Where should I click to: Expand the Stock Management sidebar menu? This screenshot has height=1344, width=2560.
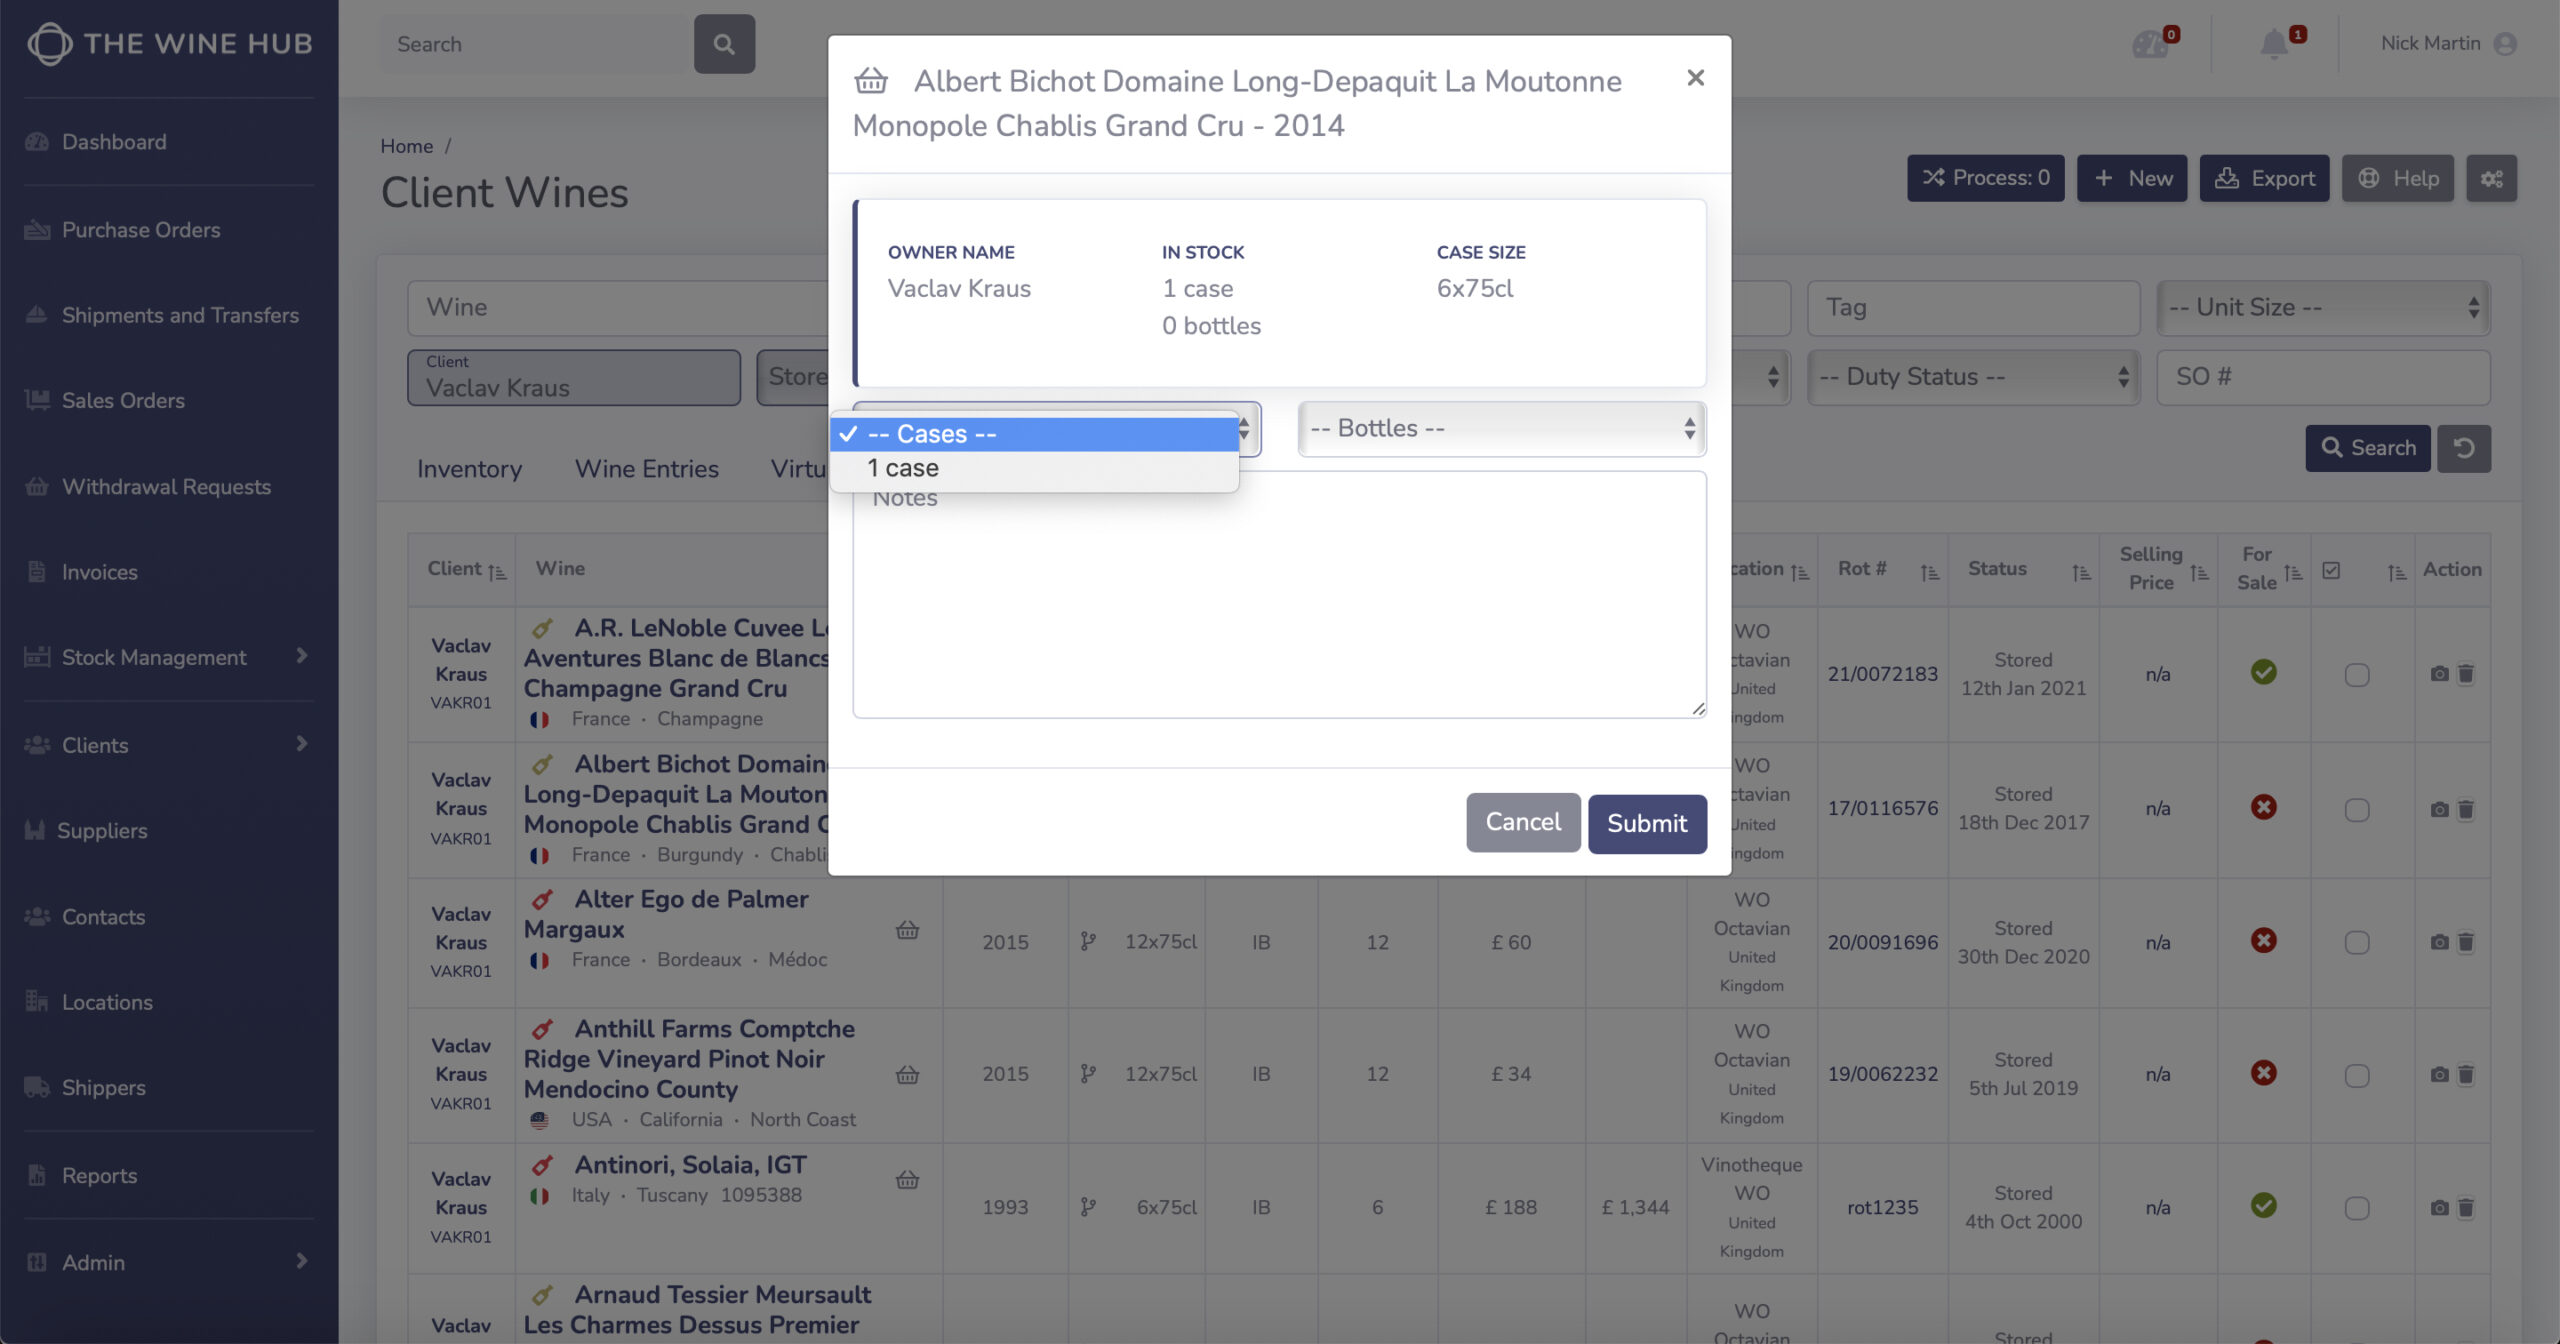(168, 657)
